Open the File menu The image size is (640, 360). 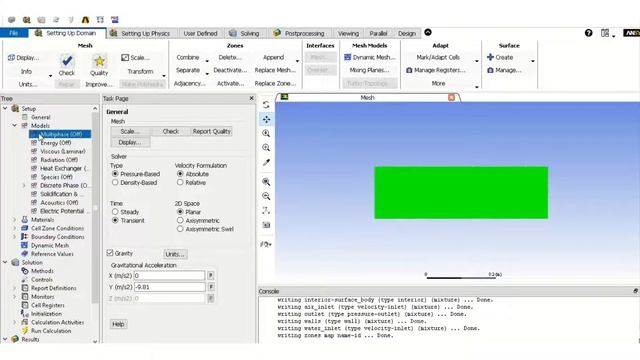13,33
